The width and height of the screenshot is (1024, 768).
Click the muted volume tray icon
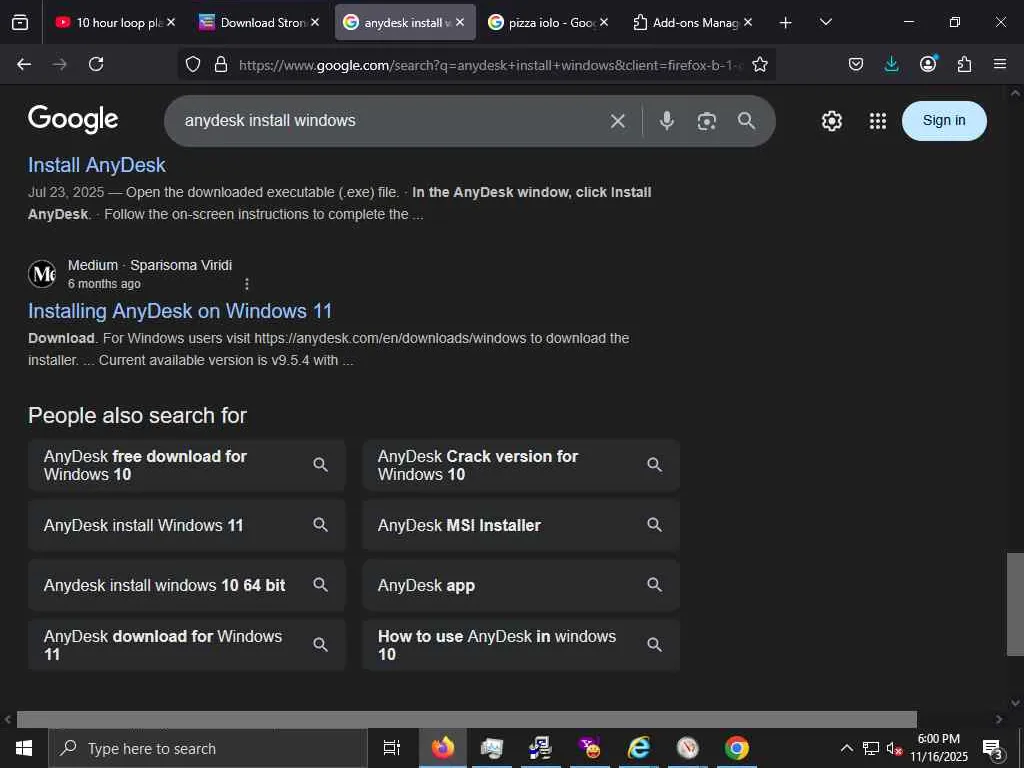[x=893, y=748]
